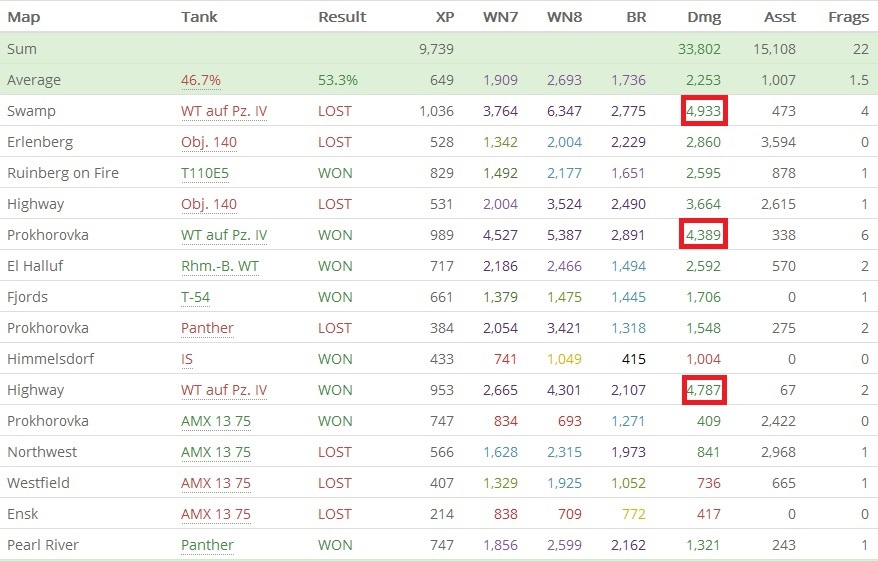Screen dimensions: 878x561
Task: Click the T-54 tank link
Action: click(x=198, y=297)
